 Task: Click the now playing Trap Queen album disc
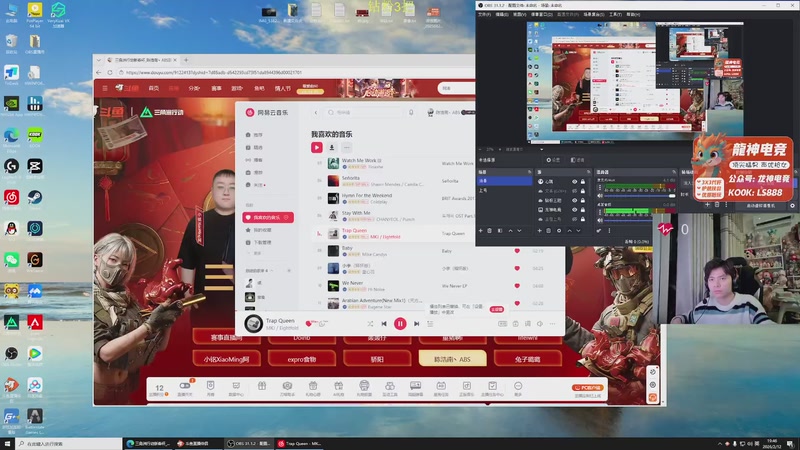point(253,323)
